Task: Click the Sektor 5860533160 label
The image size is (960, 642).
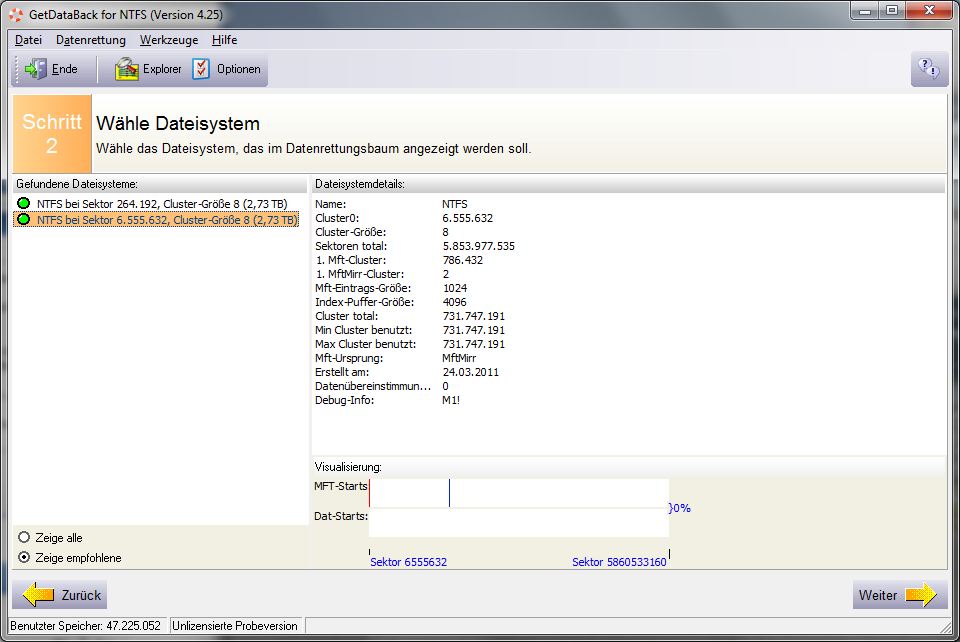Action: (619, 562)
